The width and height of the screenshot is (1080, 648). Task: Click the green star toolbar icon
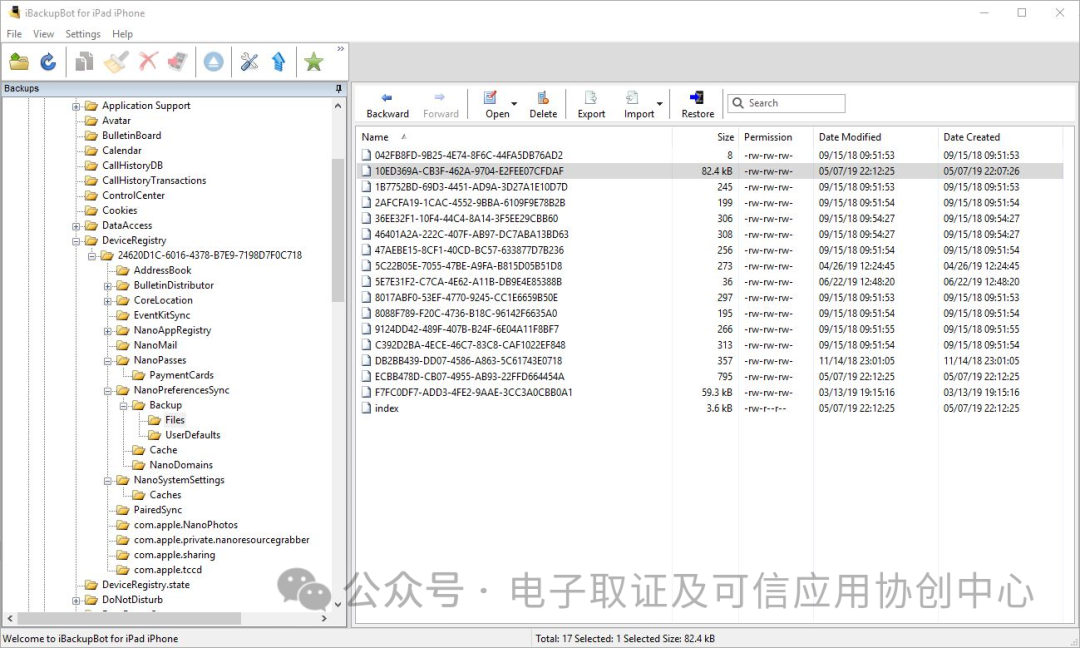(x=314, y=62)
